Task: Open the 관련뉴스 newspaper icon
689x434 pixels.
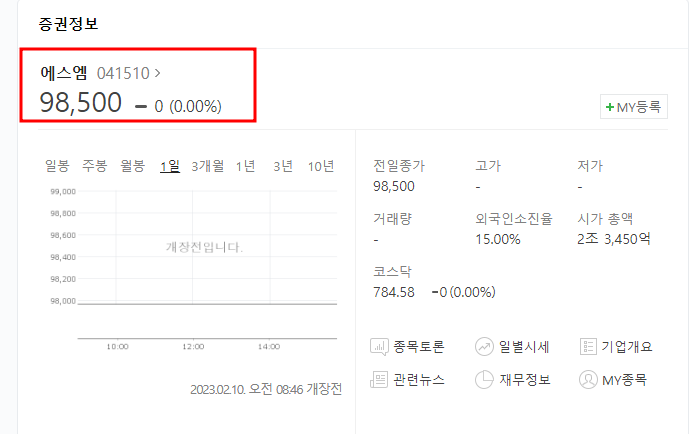Action: 379,380
